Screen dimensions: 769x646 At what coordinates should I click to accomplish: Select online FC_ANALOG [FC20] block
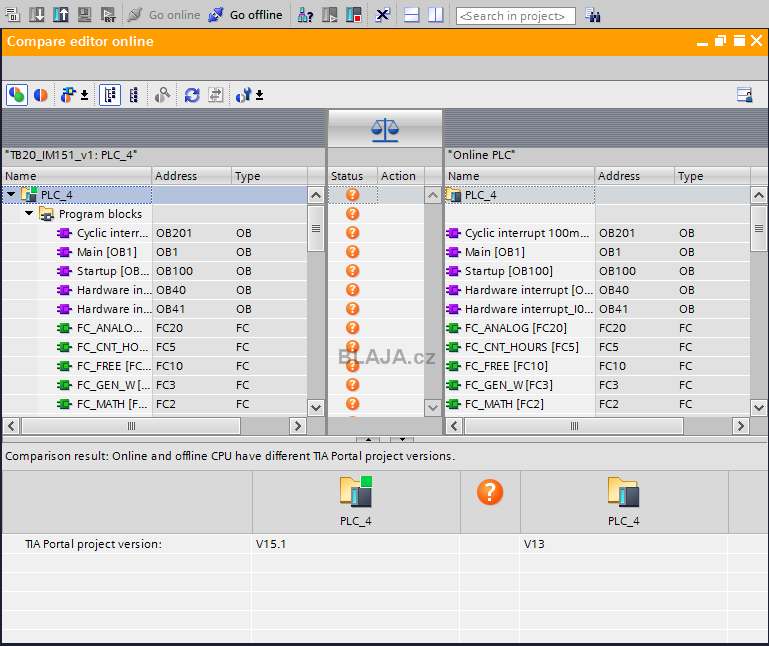[515, 328]
